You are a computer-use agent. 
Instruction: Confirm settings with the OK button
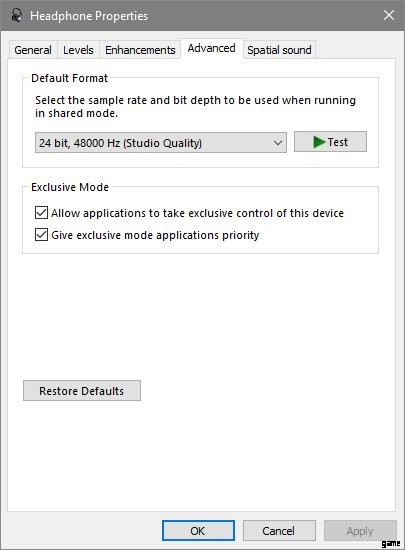[x=198, y=530]
